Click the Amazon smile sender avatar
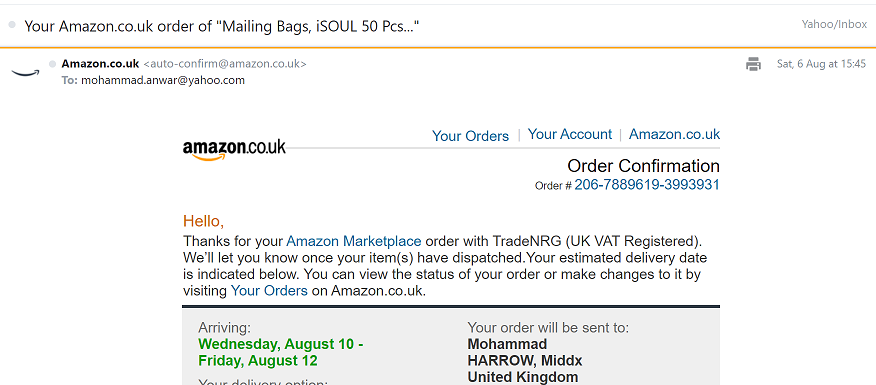876x385 pixels. [x=25, y=73]
